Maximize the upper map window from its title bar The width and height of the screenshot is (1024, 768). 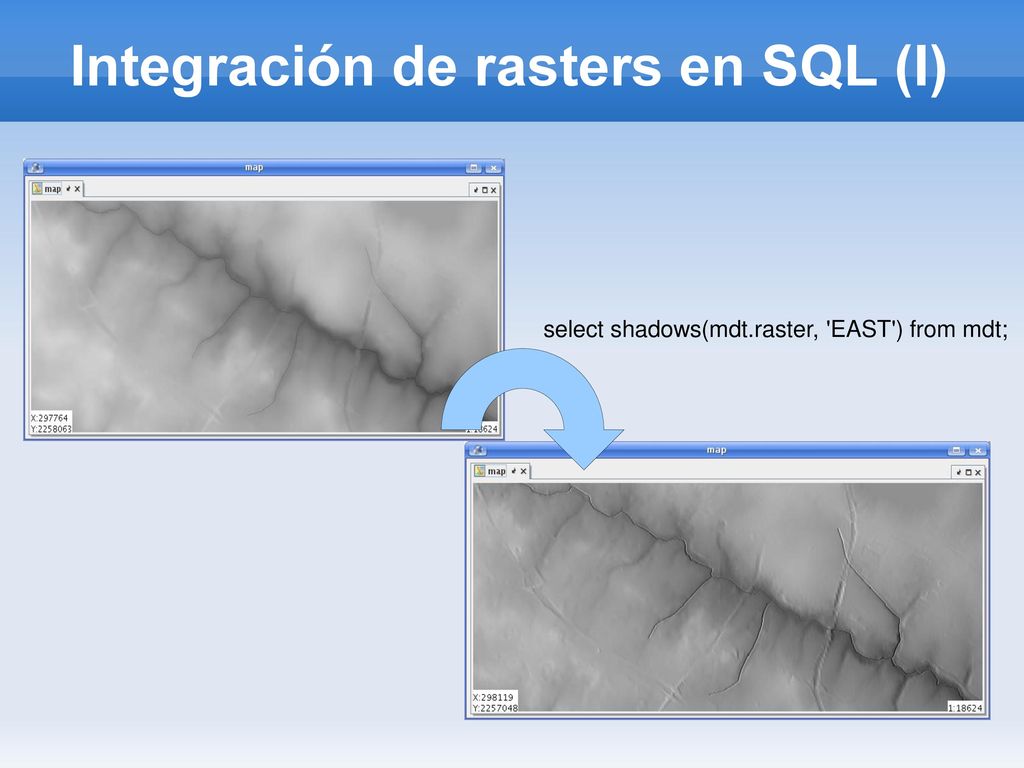pyautogui.click(x=474, y=168)
